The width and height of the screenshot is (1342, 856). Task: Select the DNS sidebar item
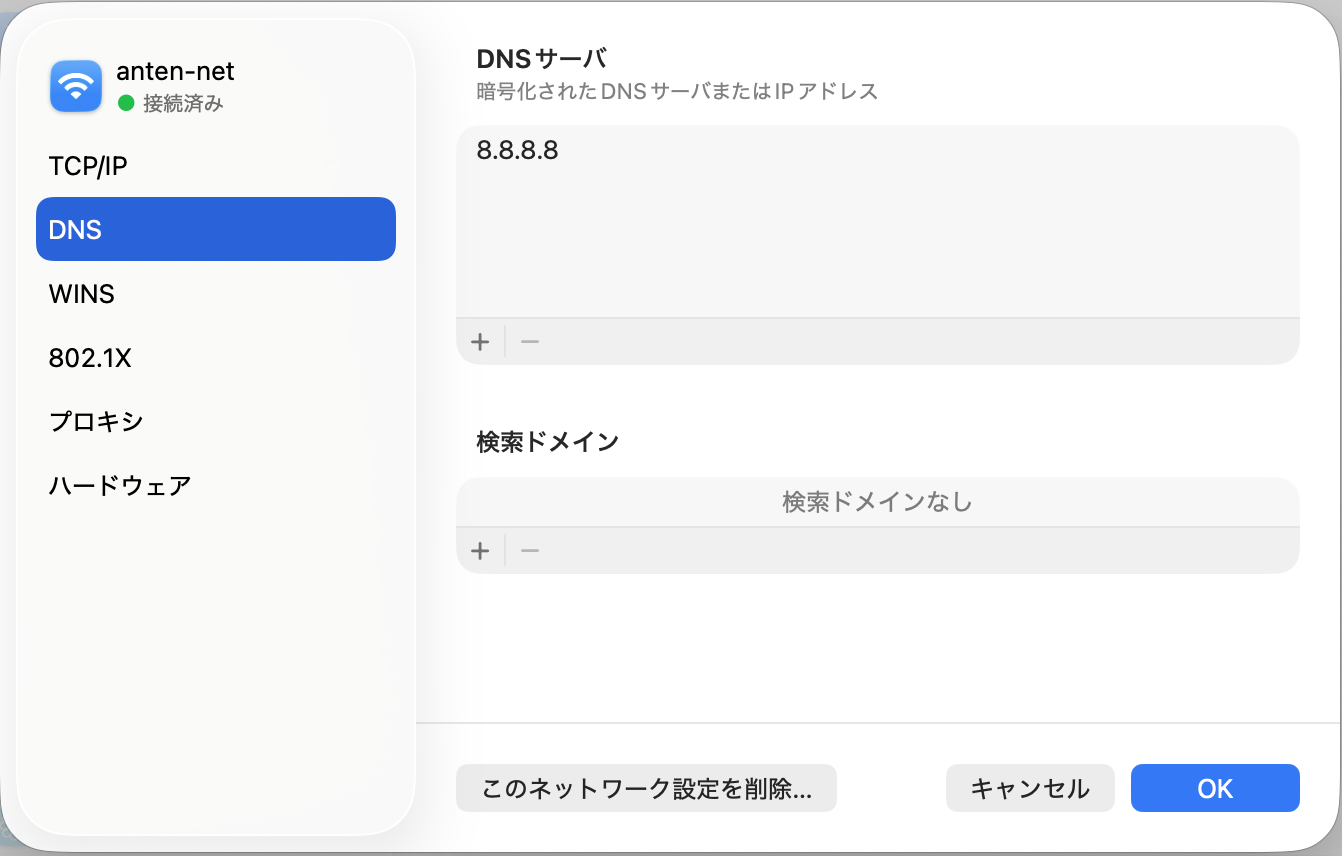point(215,229)
